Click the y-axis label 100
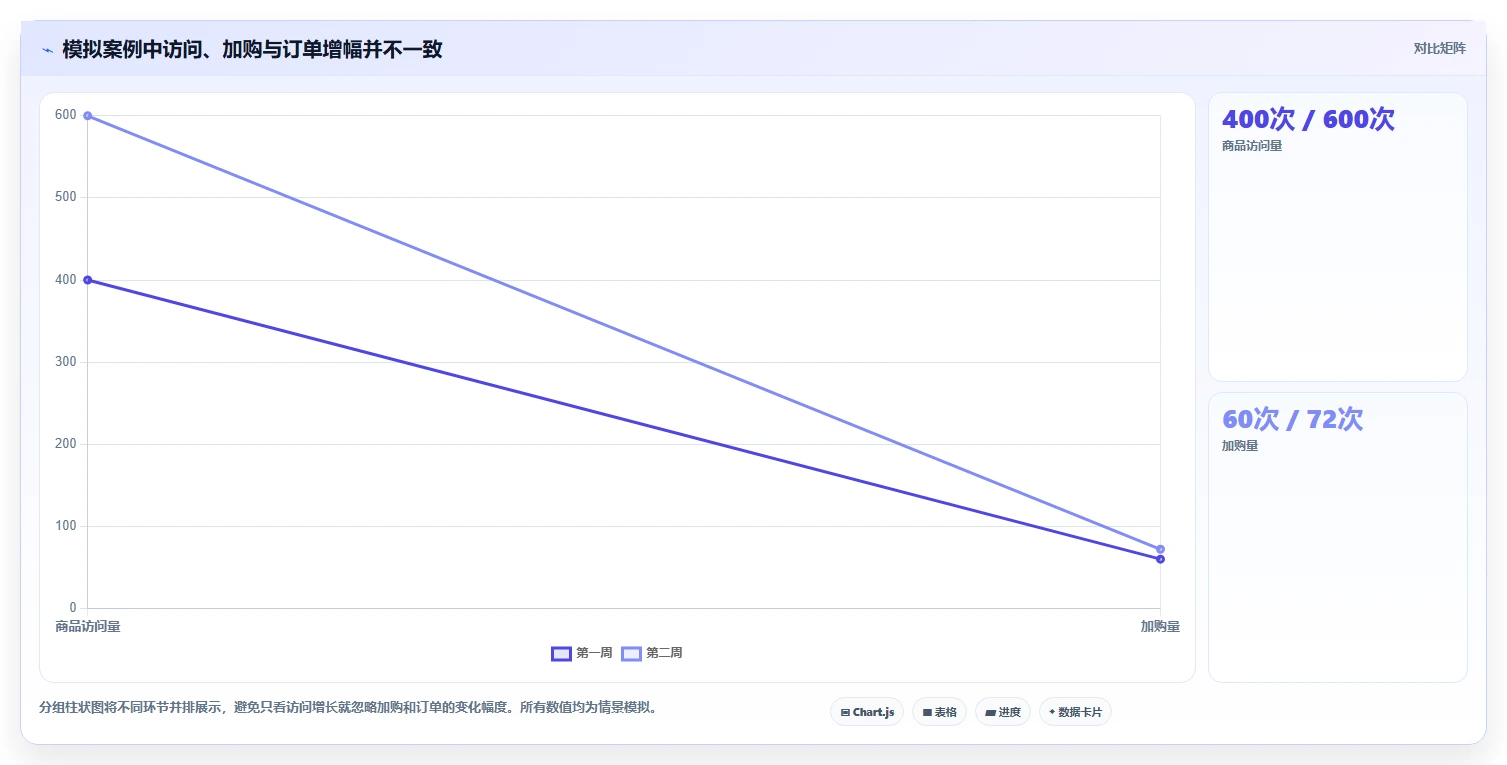The image size is (1507, 765). pyautogui.click(x=66, y=526)
